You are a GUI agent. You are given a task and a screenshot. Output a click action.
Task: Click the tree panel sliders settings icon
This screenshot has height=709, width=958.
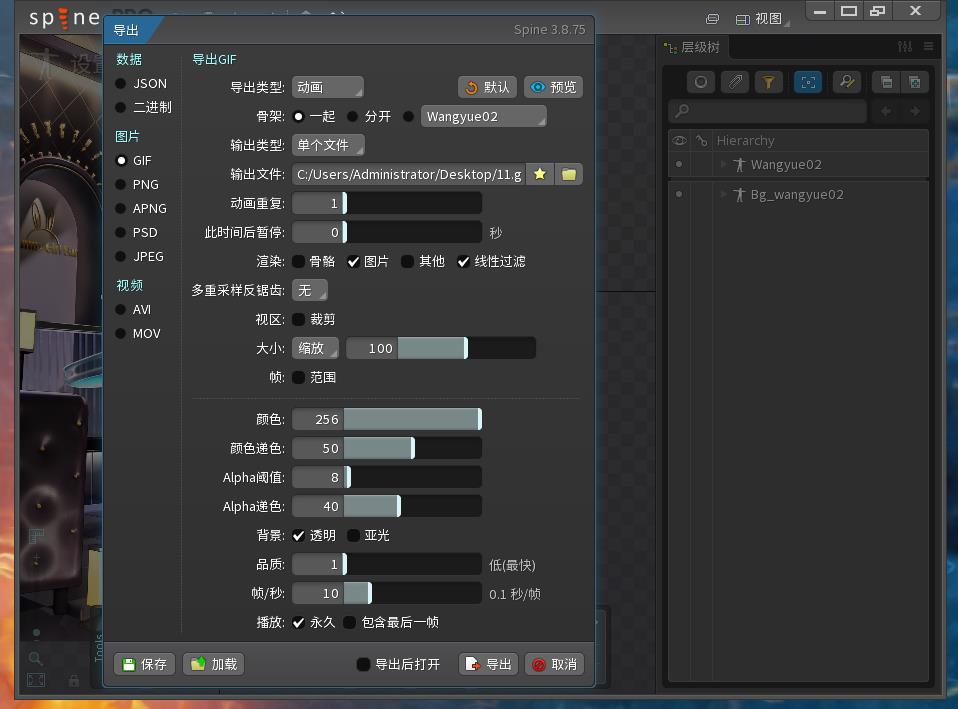tap(905, 46)
